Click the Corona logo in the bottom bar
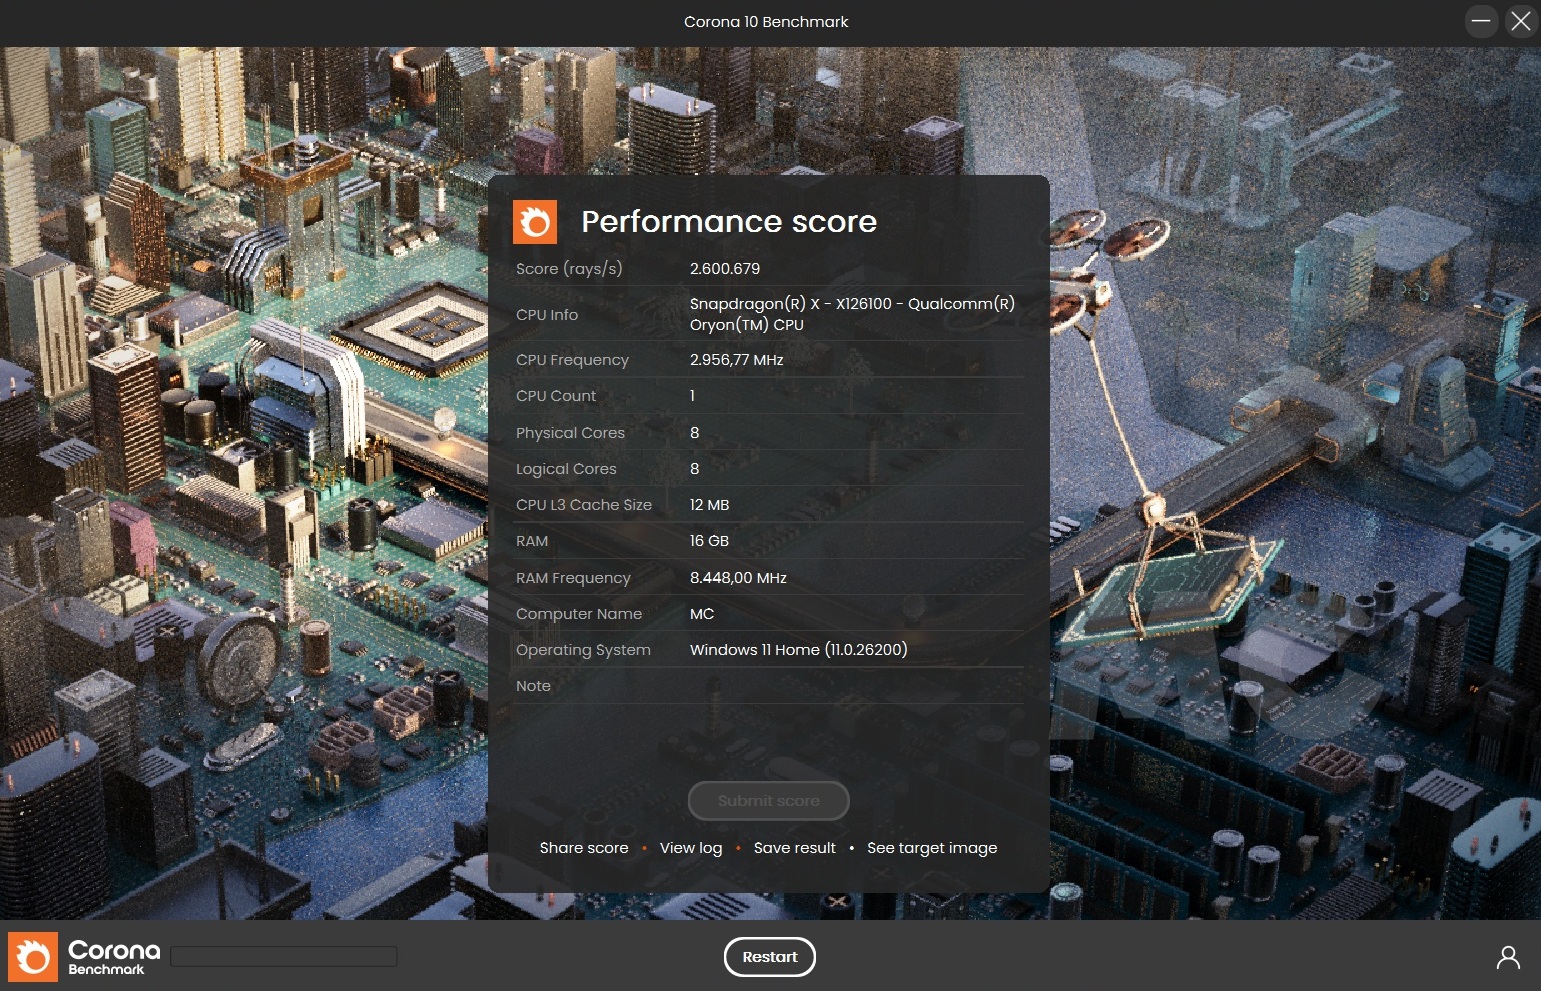 [33, 957]
